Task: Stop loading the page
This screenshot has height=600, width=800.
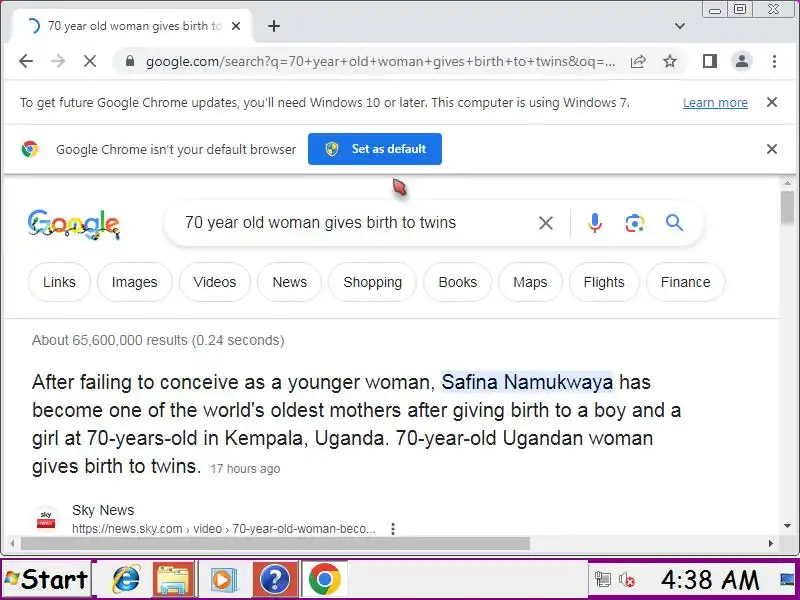Action: (90, 62)
